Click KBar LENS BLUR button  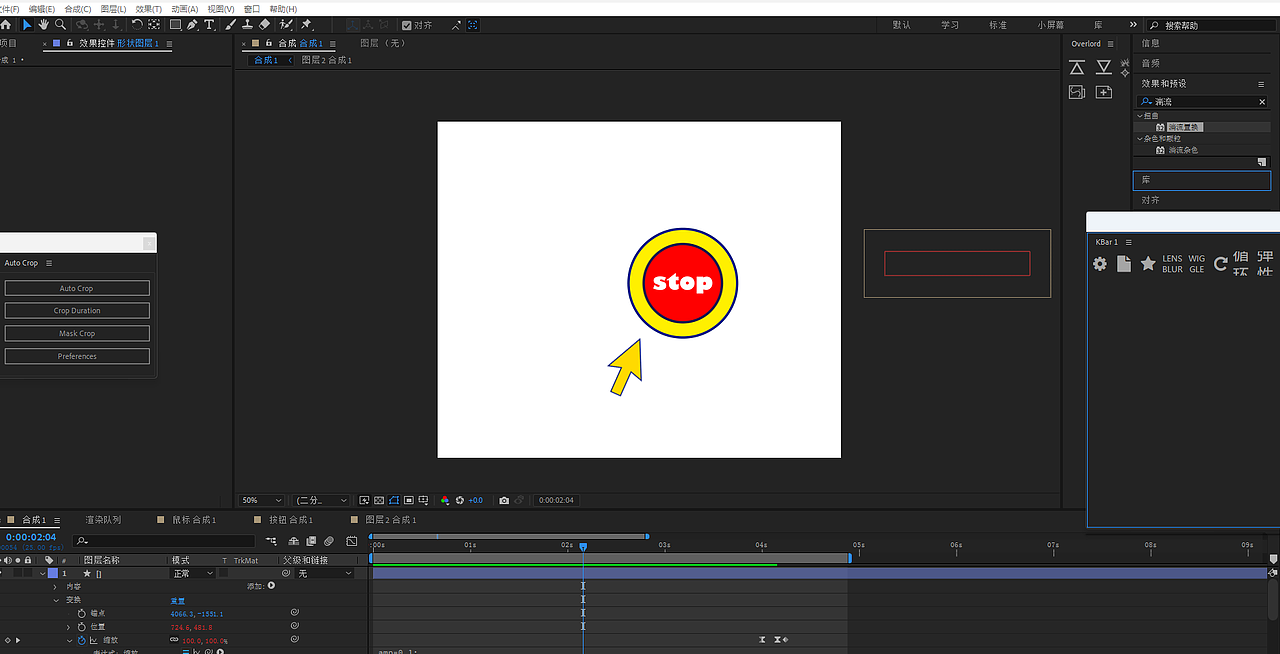click(1172, 264)
